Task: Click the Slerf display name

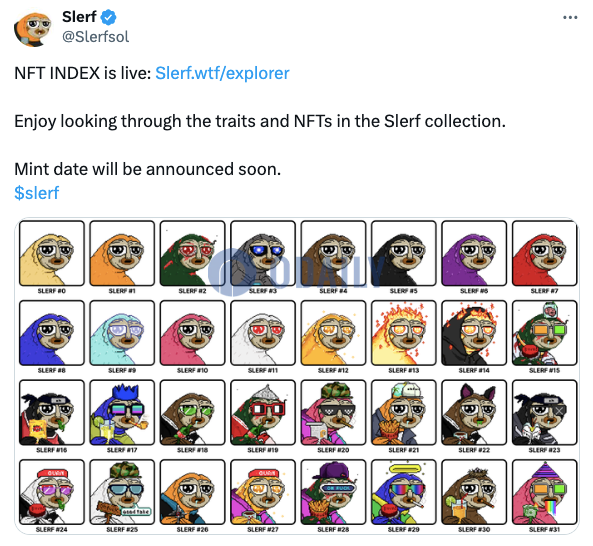Action: pos(79,17)
